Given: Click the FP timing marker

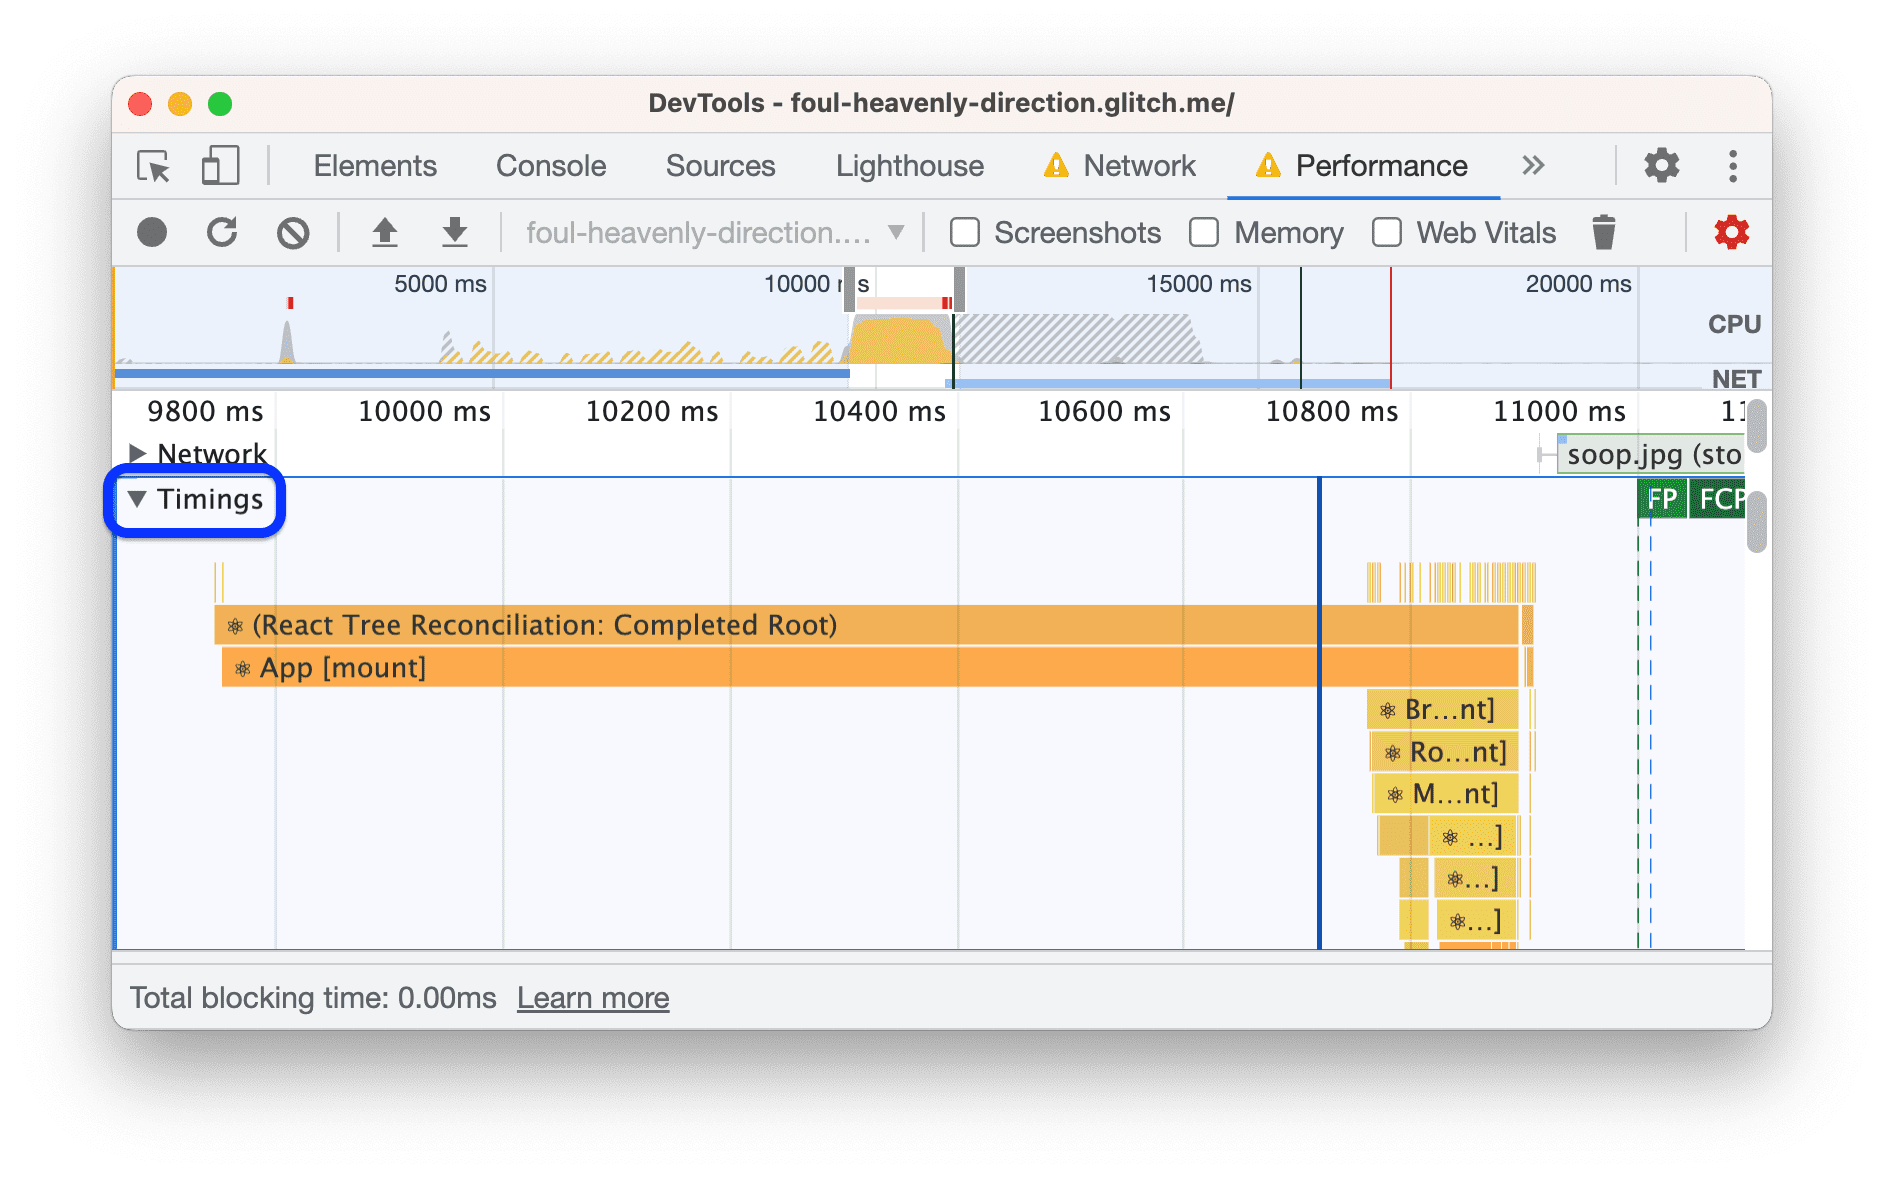Looking at the screenshot, I should [1662, 499].
